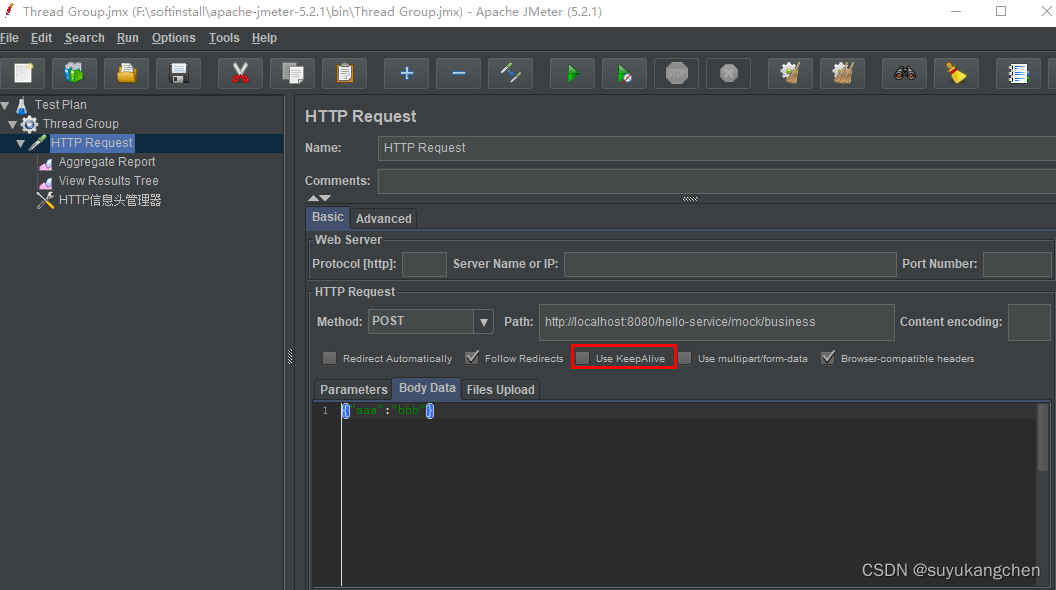This screenshot has height=590, width=1056.
Task: Click the Paste clipboard icon
Action: [x=344, y=73]
